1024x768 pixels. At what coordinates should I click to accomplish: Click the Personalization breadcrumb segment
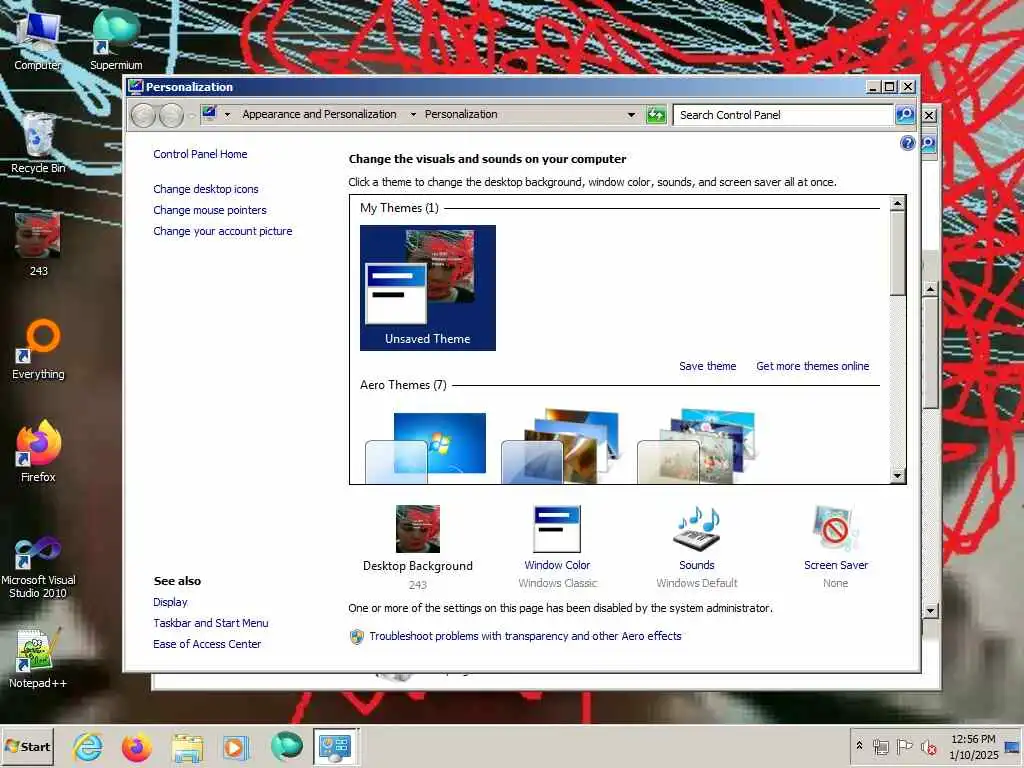pos(461,114)
